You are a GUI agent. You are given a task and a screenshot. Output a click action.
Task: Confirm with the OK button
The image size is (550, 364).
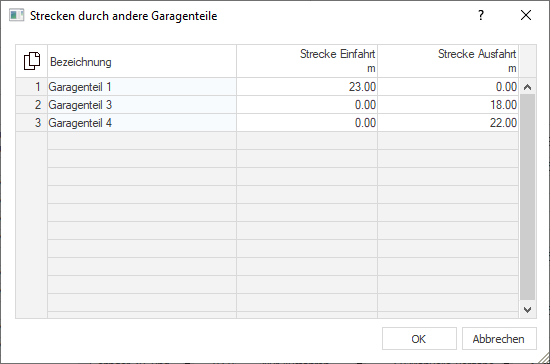click(x=419, y=339)
